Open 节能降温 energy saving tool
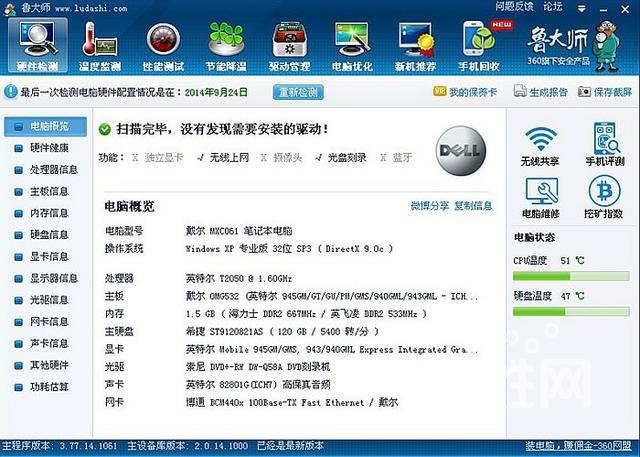 point(226,47)
